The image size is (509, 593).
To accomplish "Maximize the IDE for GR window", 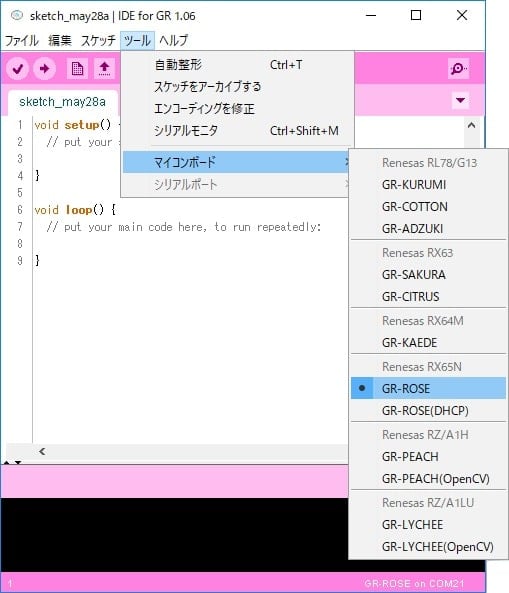I will (416, 16).
